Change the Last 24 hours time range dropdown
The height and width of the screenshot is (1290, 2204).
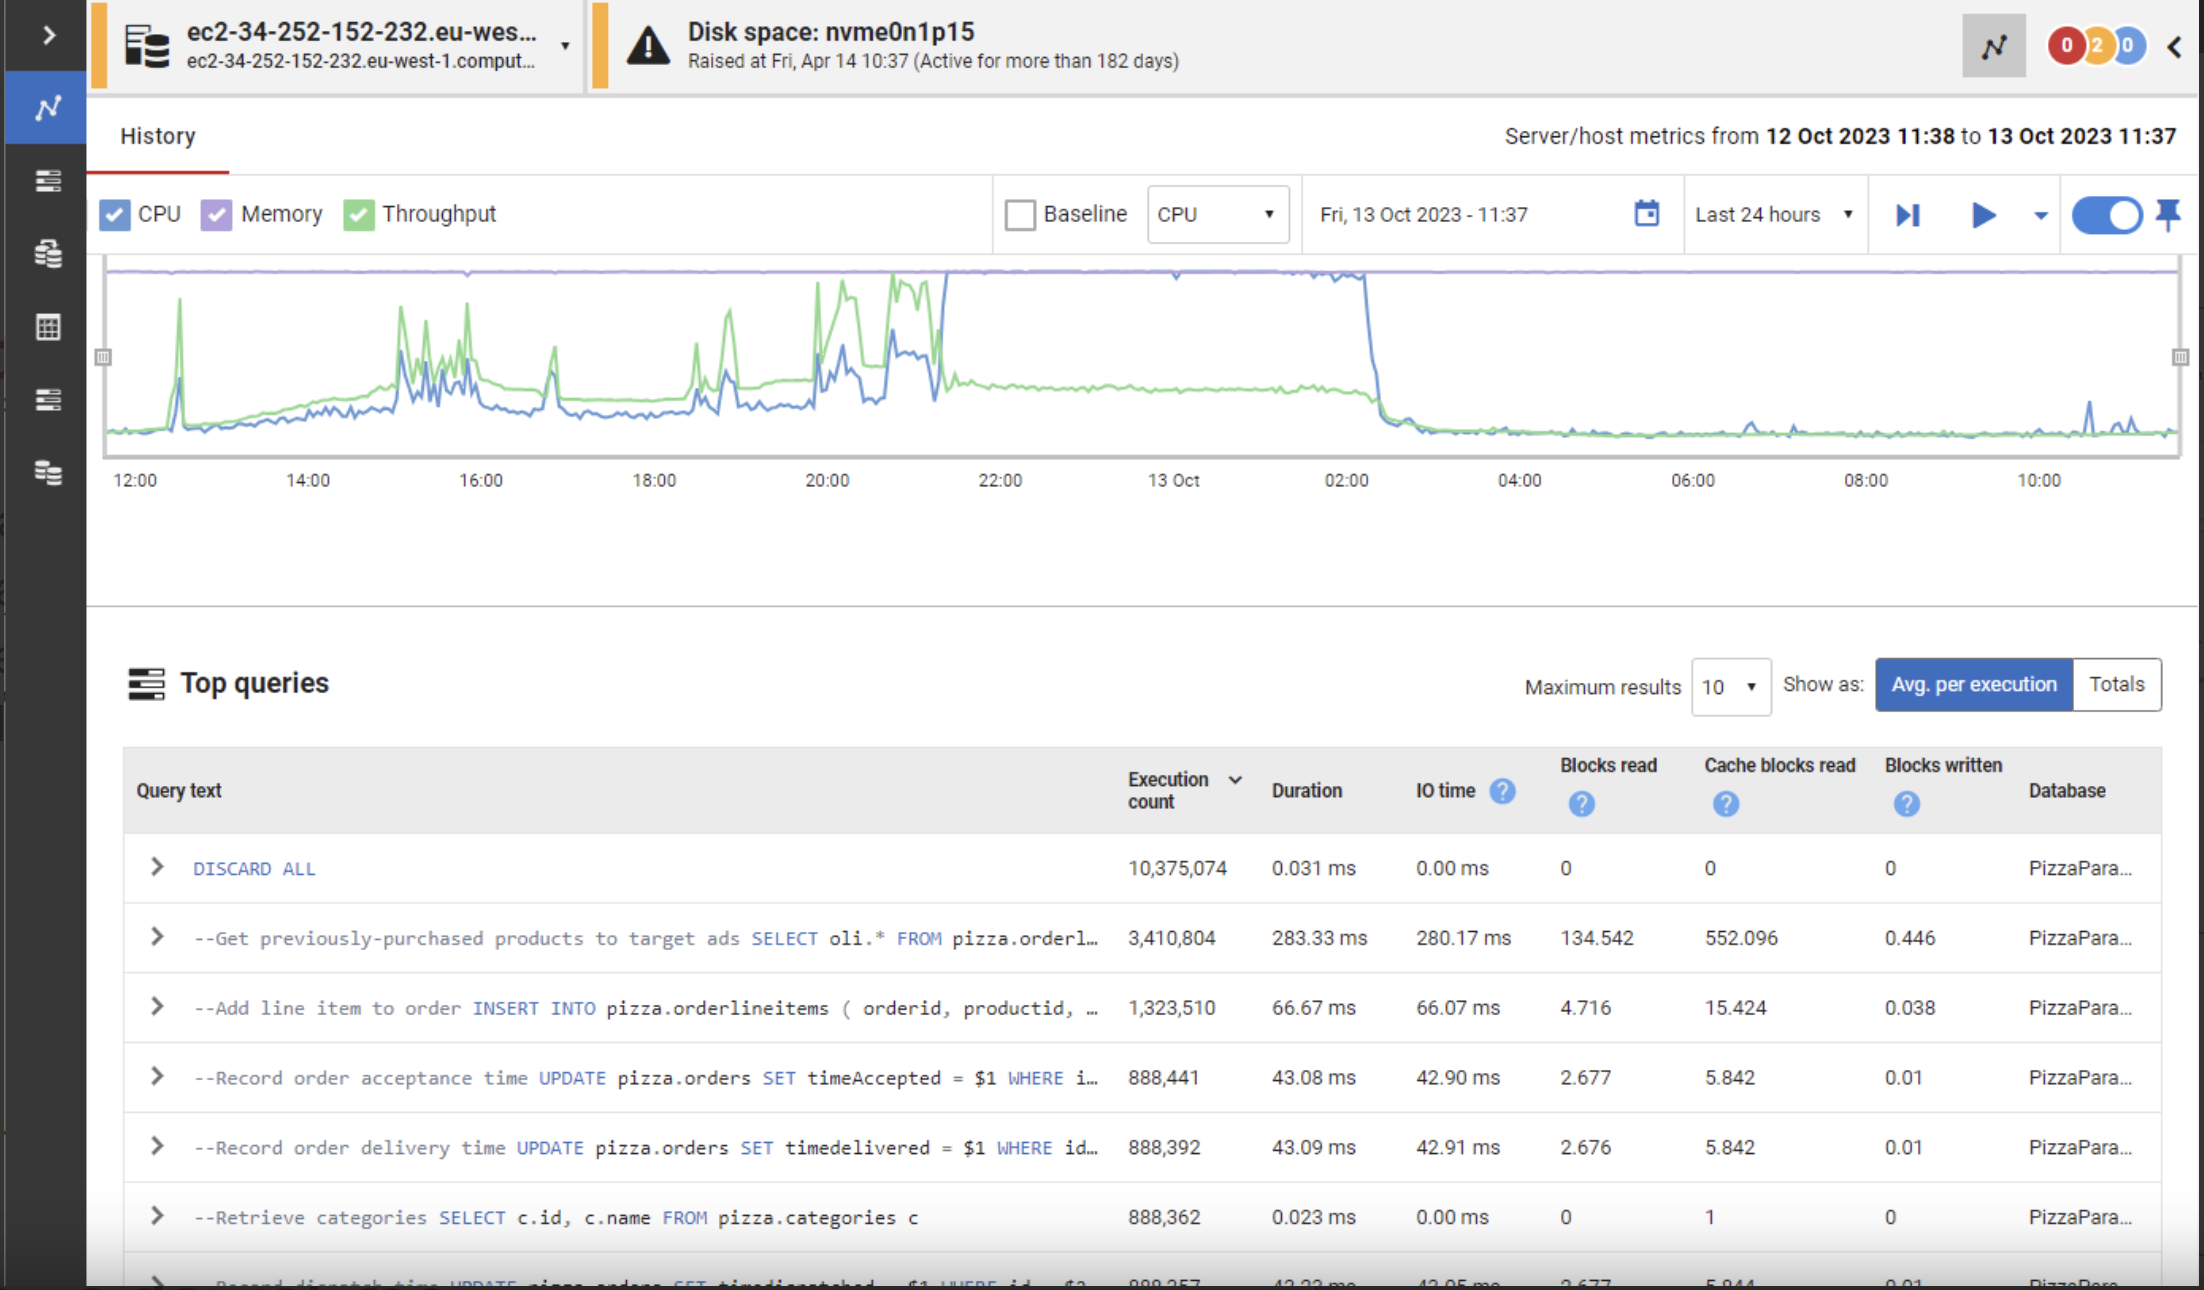point(1773,214)
